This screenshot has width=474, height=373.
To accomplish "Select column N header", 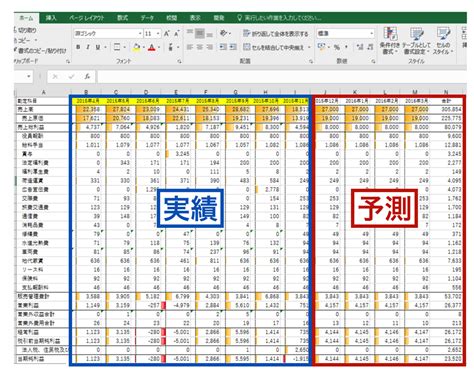I will pyautogui.click(x=446, y=92).
